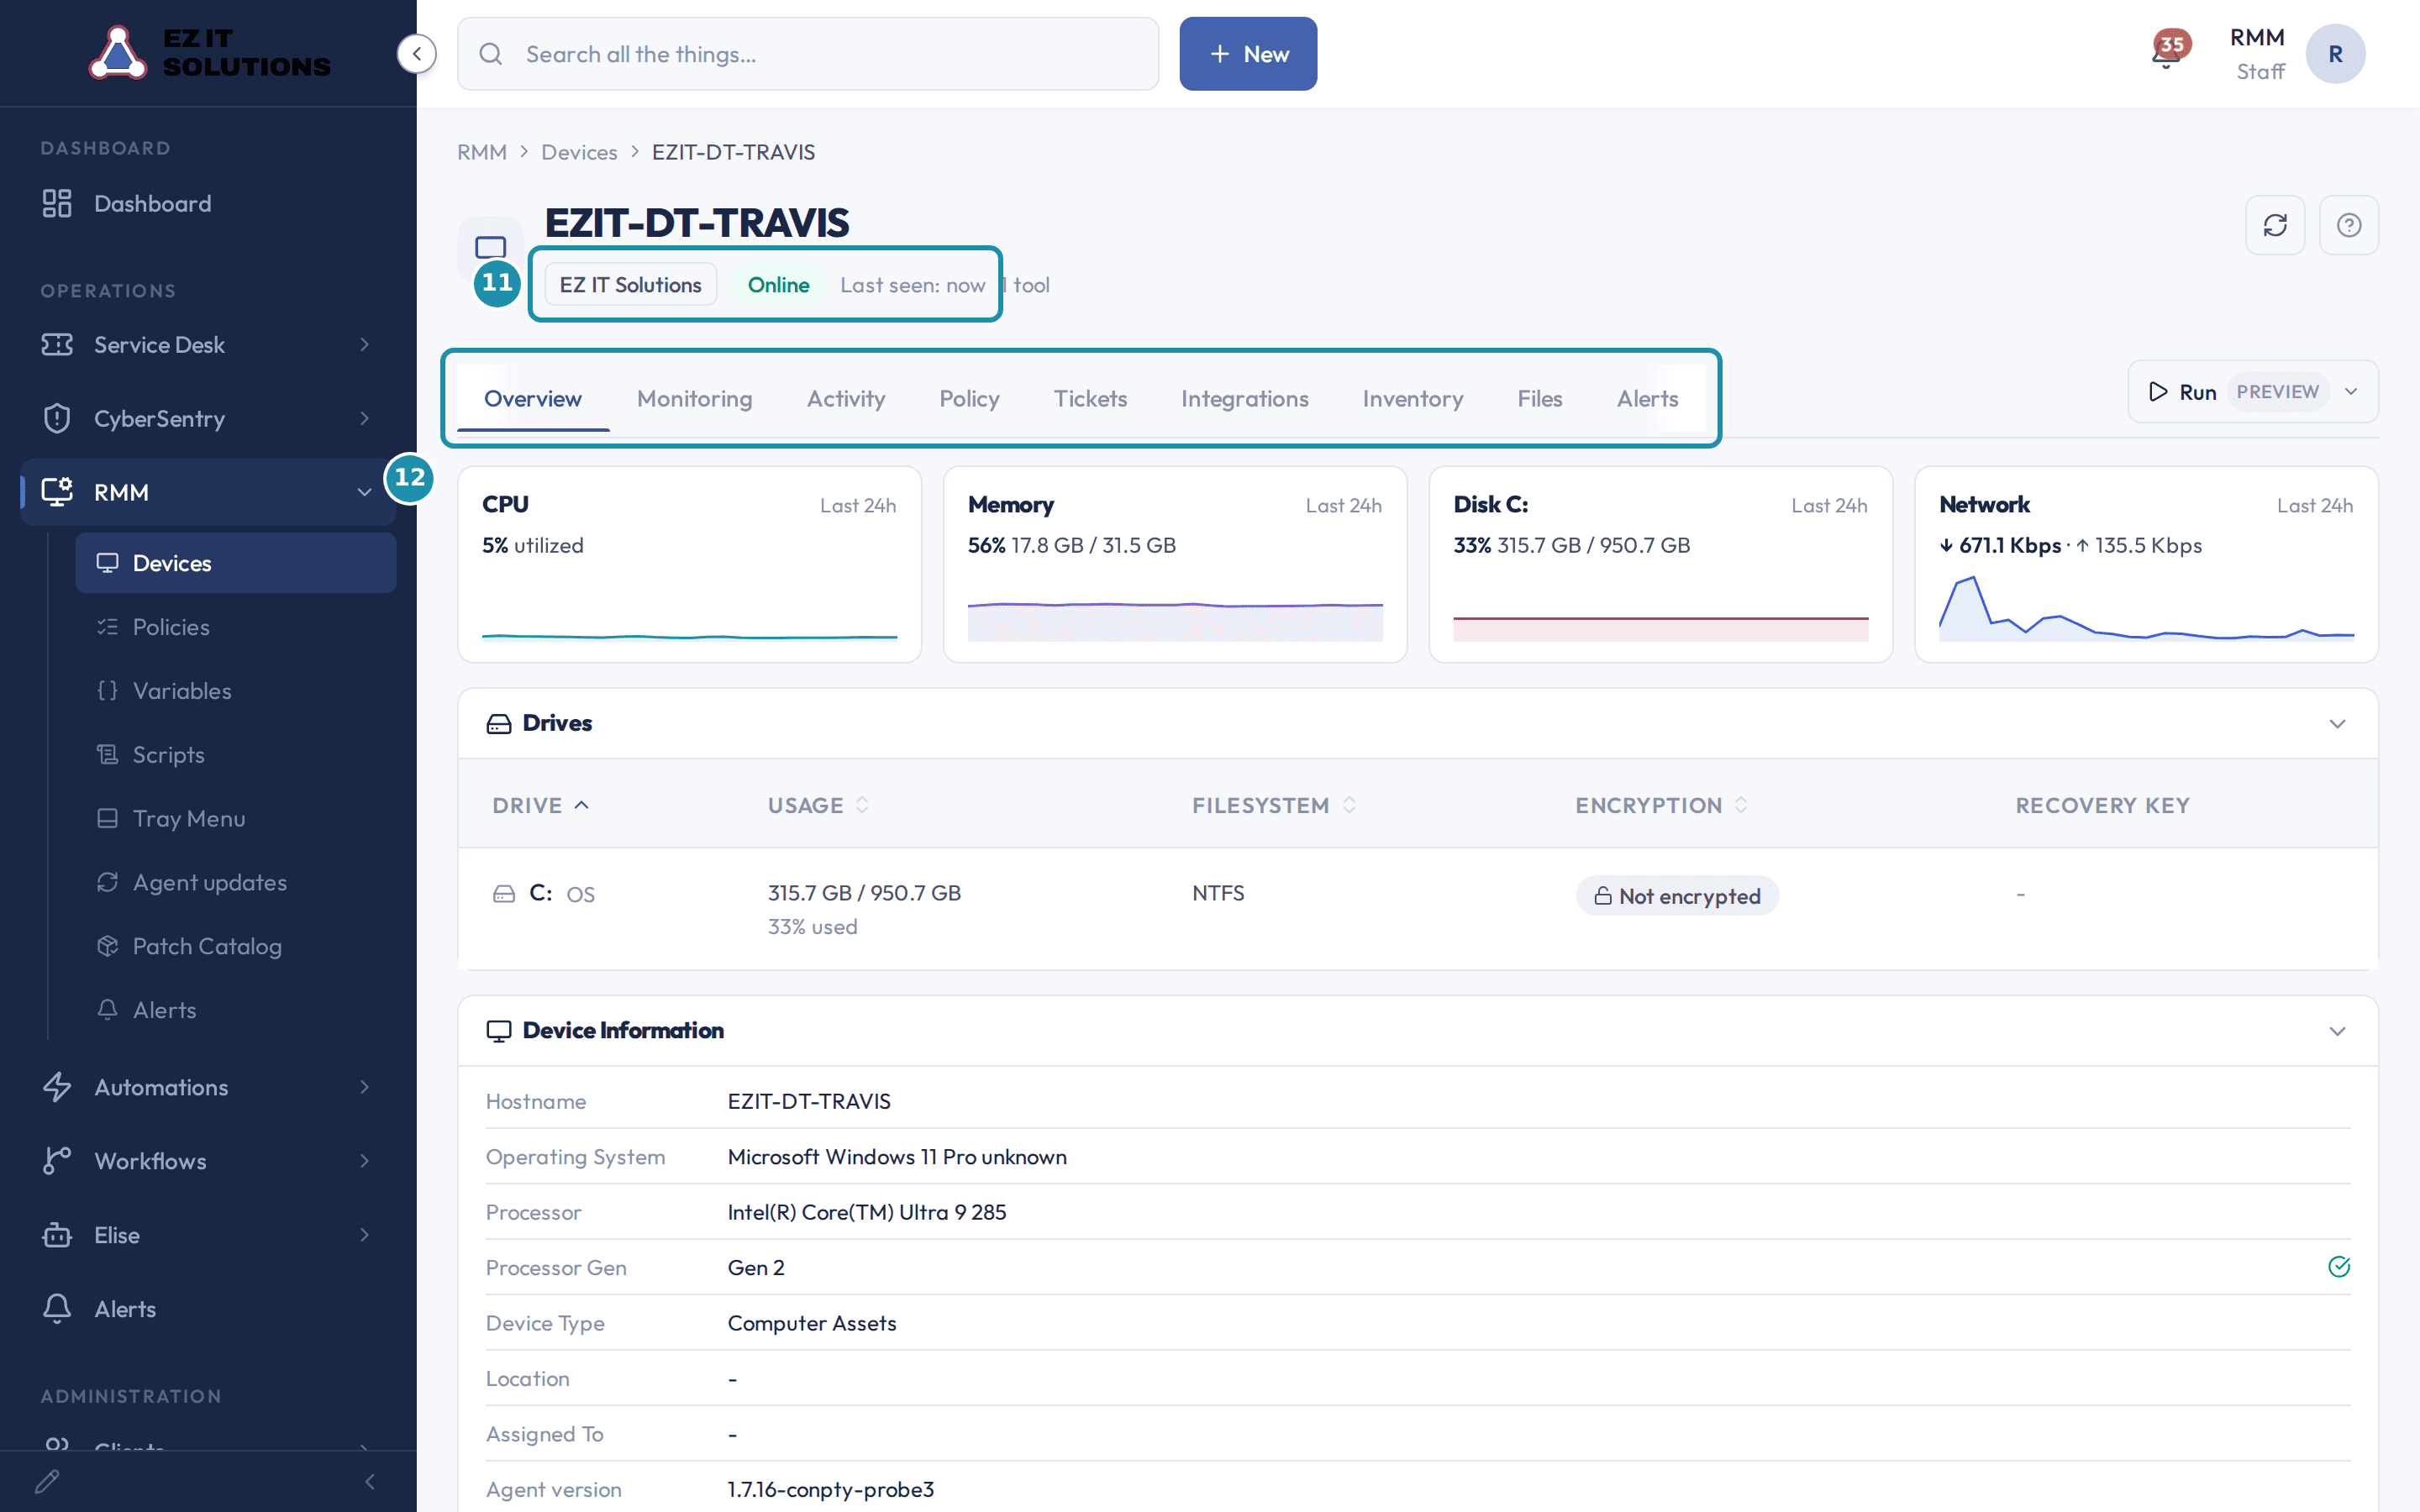Click the EZ IT Solutions logo
This screenshot has width=2420, height=1512.
[x=209, y=52]
